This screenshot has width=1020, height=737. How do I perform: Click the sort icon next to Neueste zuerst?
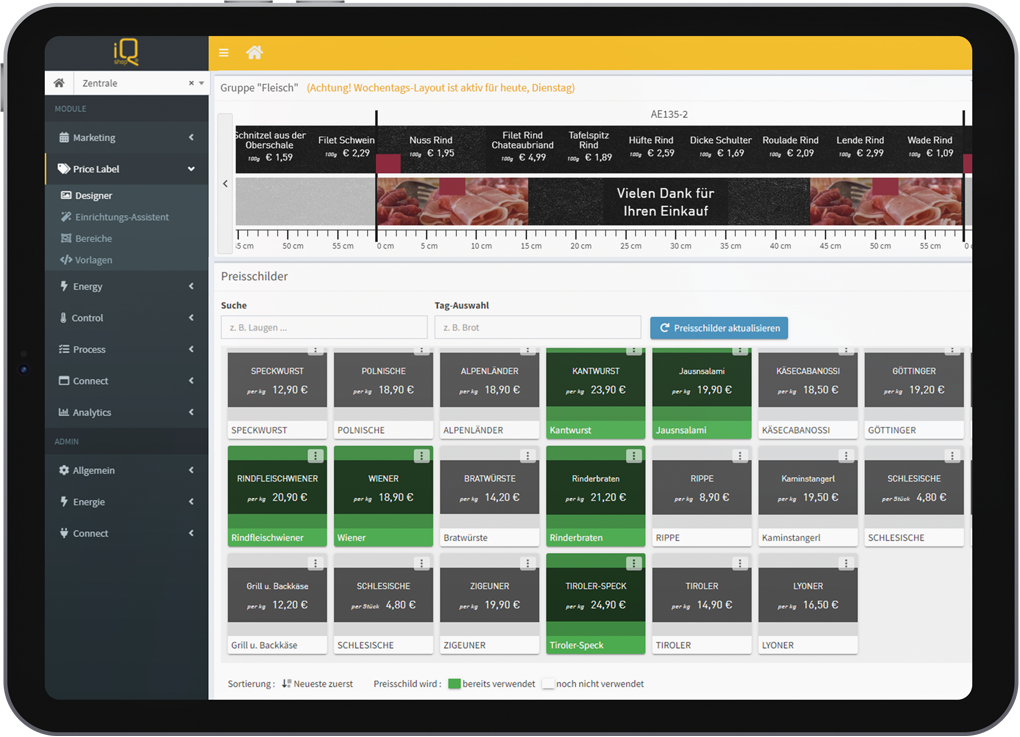pos(286,684)
